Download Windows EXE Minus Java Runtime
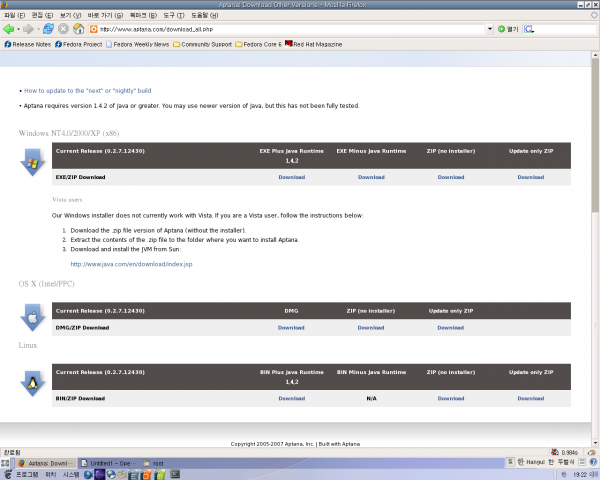 [371, 177]
